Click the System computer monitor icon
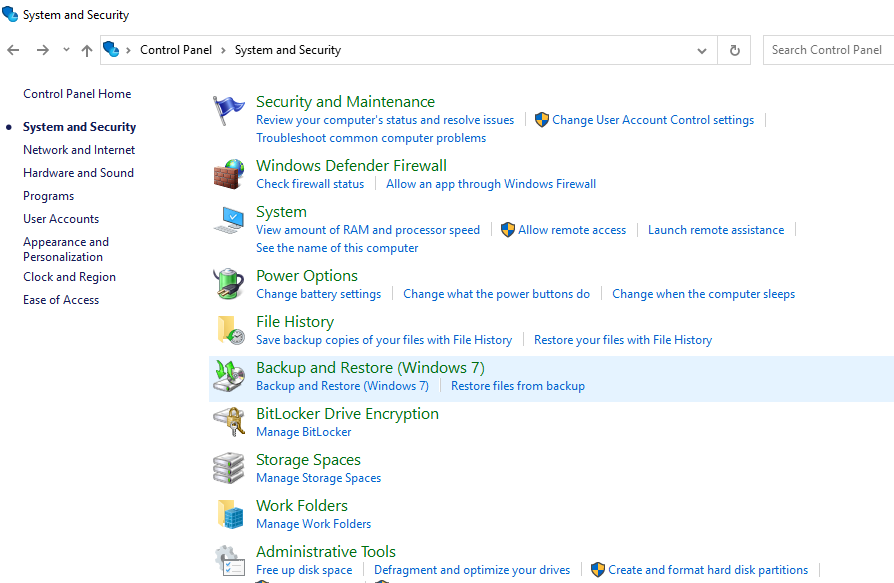Screen dimensions: 894x583 229,220
